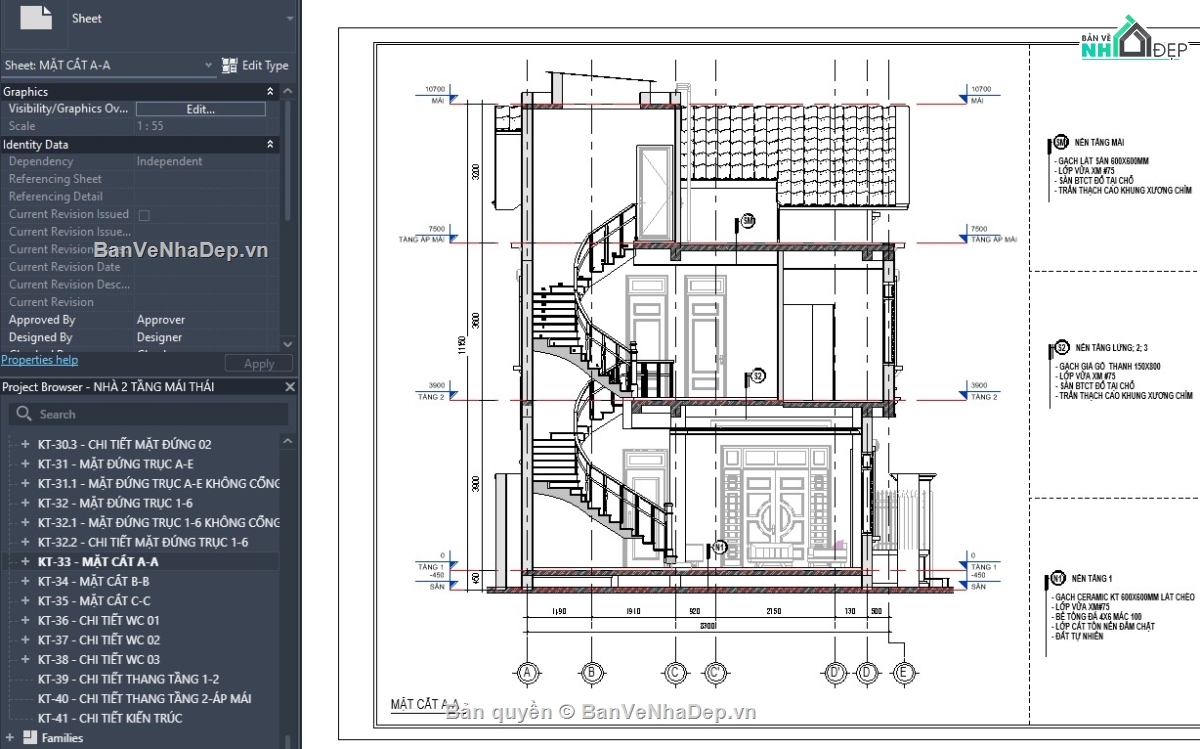The height and width of the screenshot is (749, 1200).
Task: Select KT-32.1 MẶT ĐỨNG TRỤC 1-6 KHÔNG CỔNG
Action: coord(159,523)
